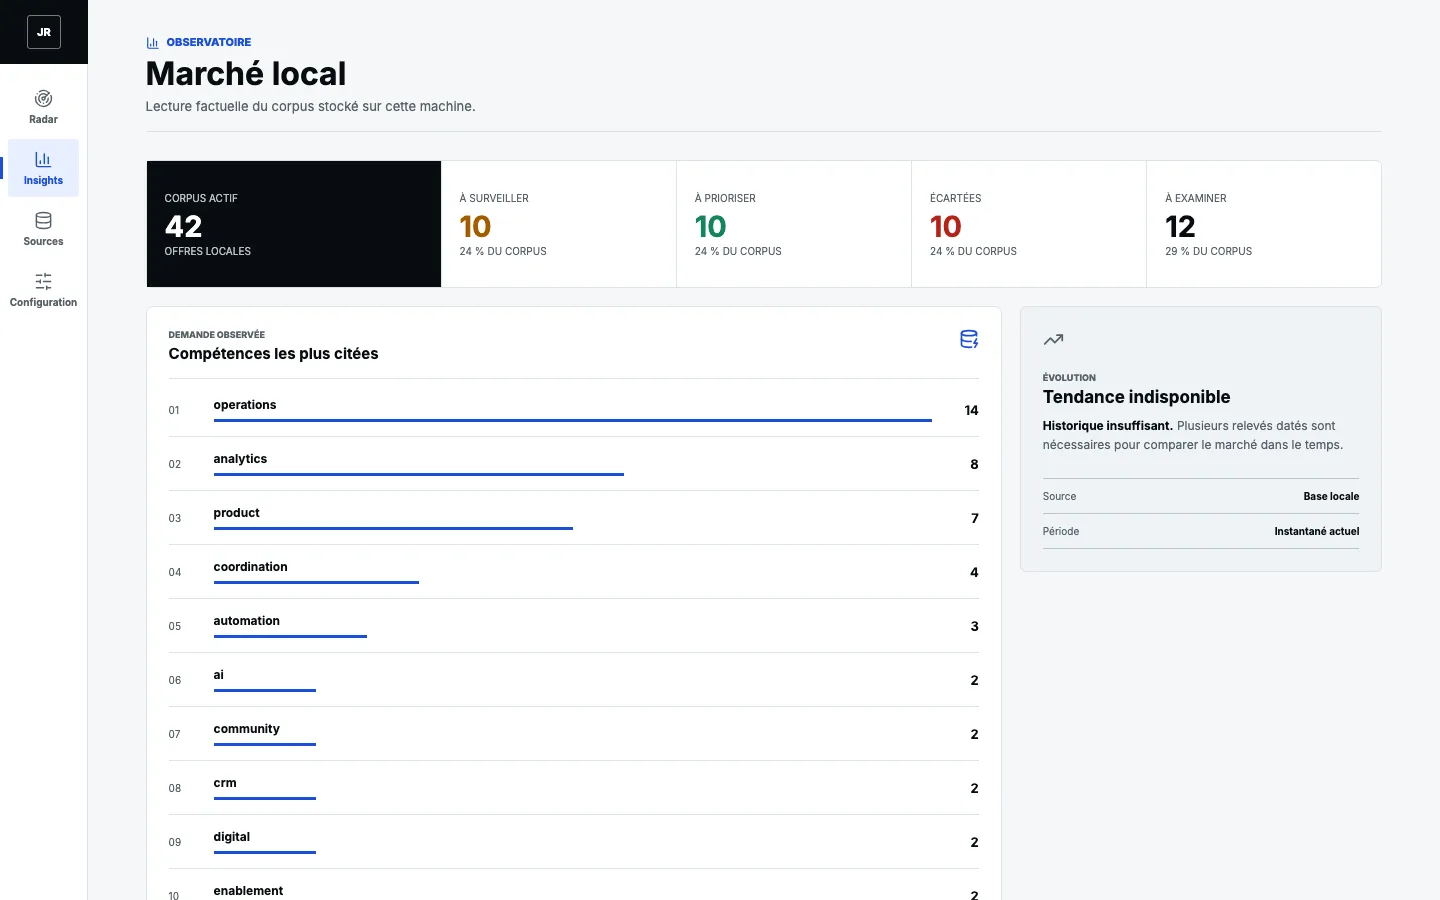Image resolution: width=1440 pixels, height=900 pixels.
Task: Select the À prioriser stat card
Action: click(x=794, y=224)
